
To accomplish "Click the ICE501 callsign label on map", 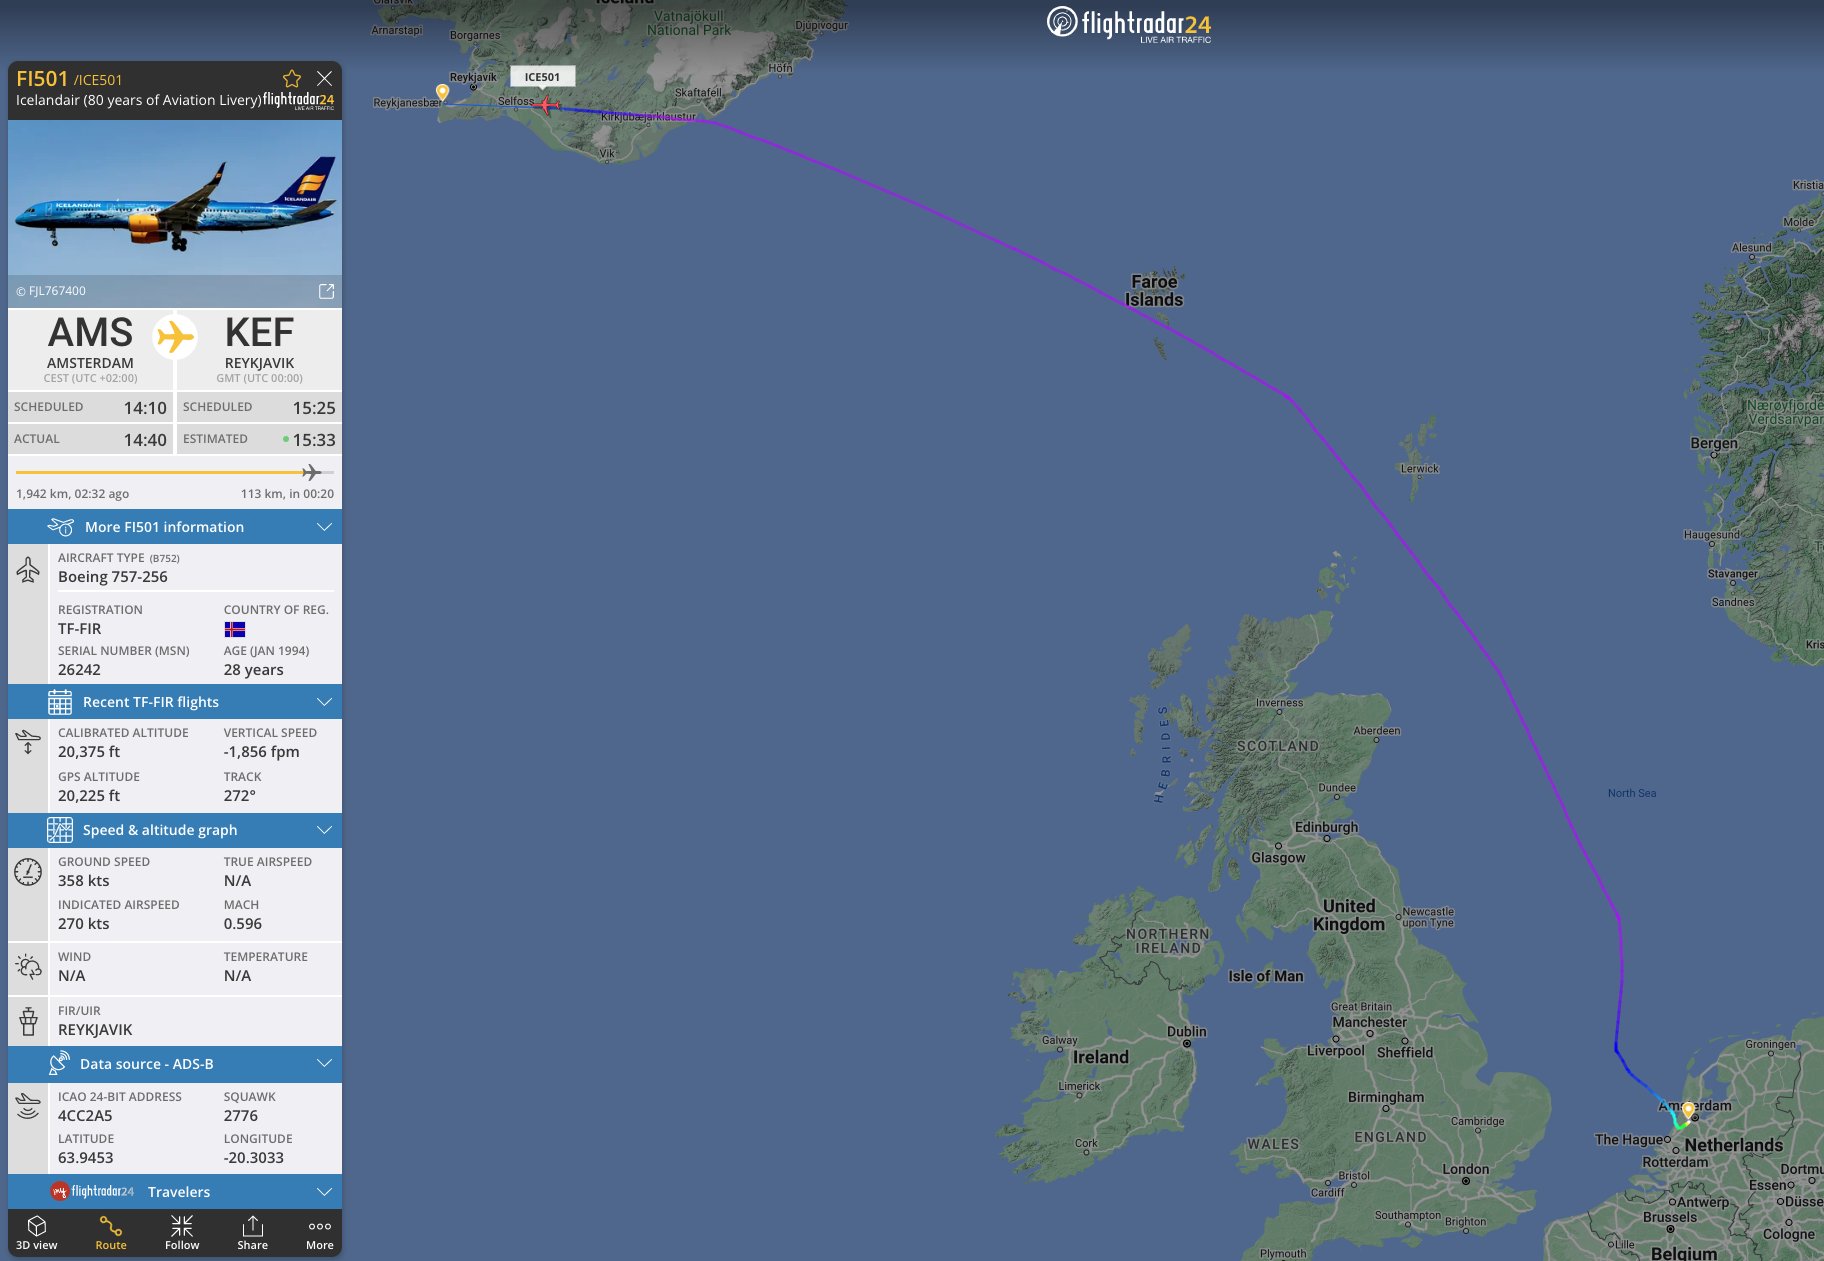I will pos(542,77).
